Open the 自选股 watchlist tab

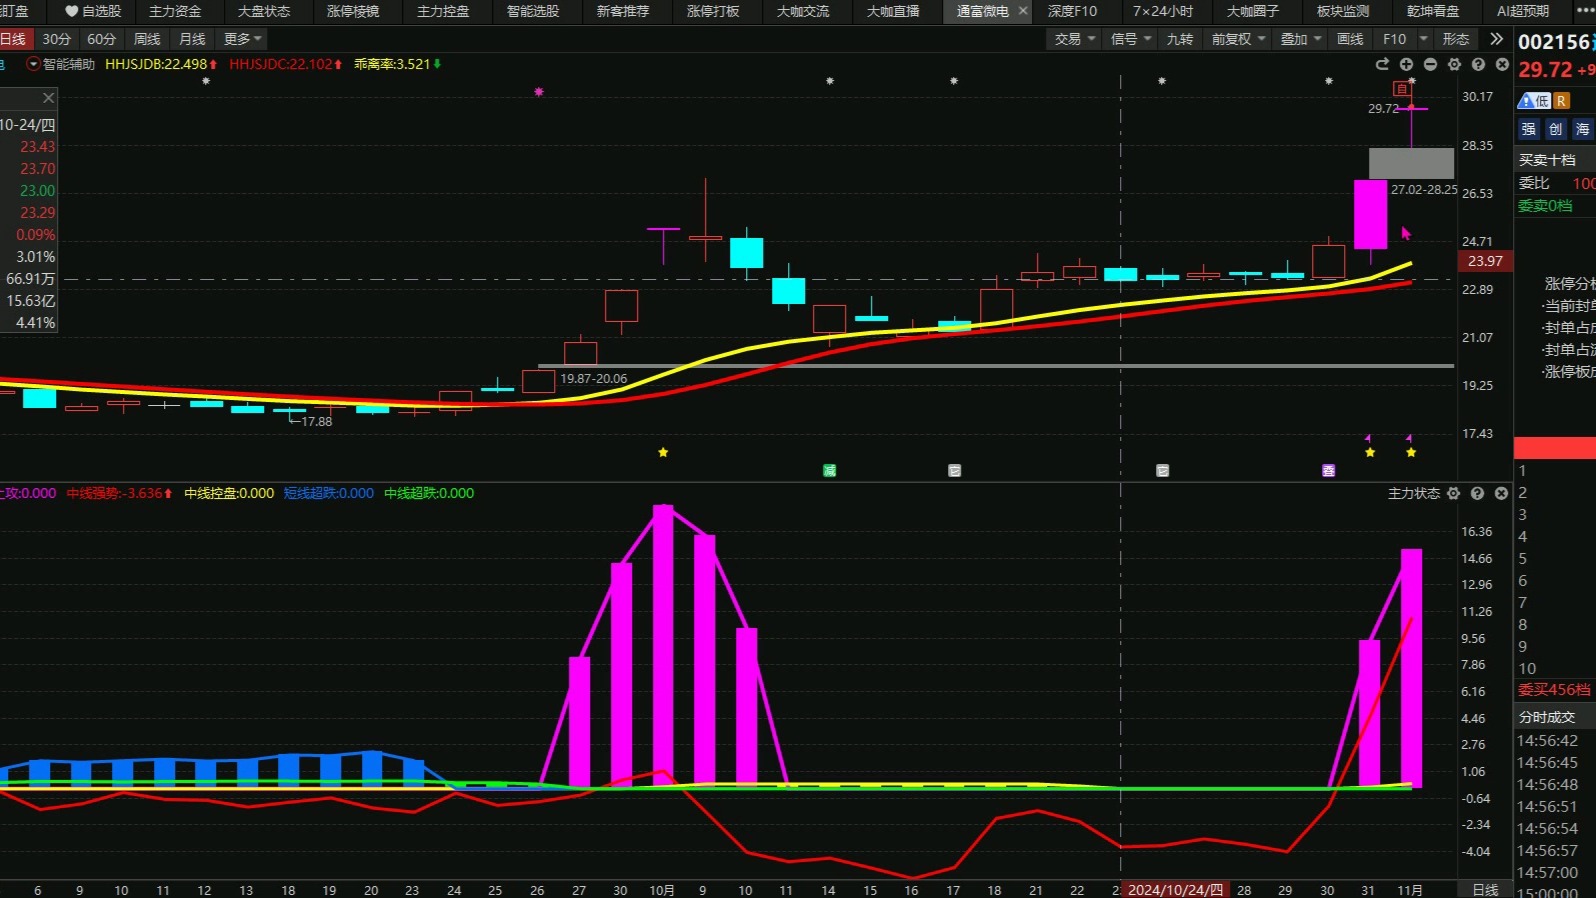[x=93, y=11]
